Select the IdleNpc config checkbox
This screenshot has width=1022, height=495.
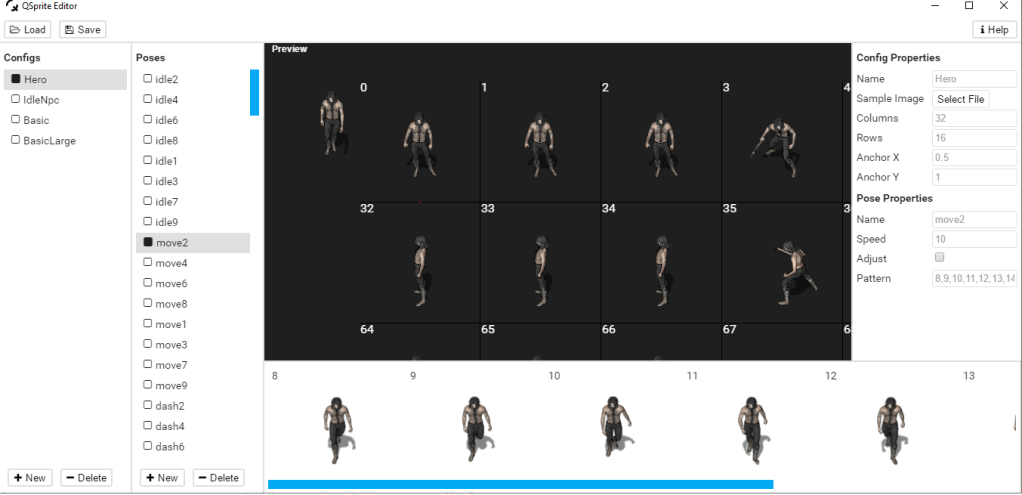[x=16, y=100]
